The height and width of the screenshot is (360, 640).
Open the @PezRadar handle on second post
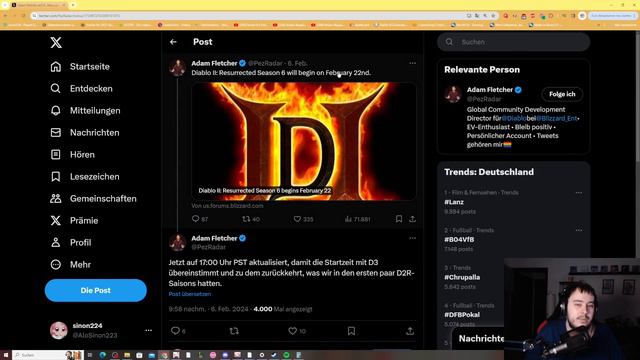tap(209, 247)
